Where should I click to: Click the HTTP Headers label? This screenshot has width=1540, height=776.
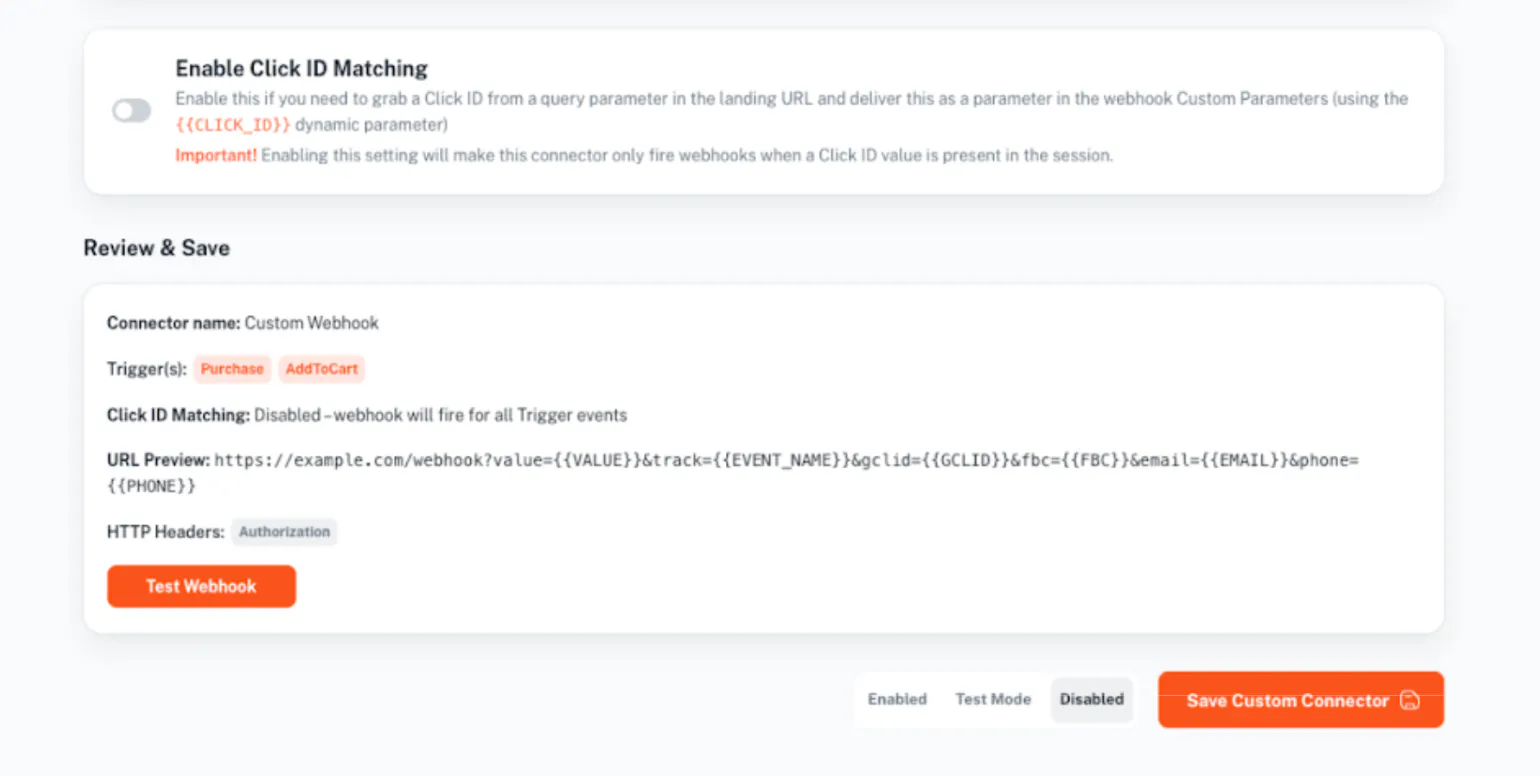coord(166,532)
